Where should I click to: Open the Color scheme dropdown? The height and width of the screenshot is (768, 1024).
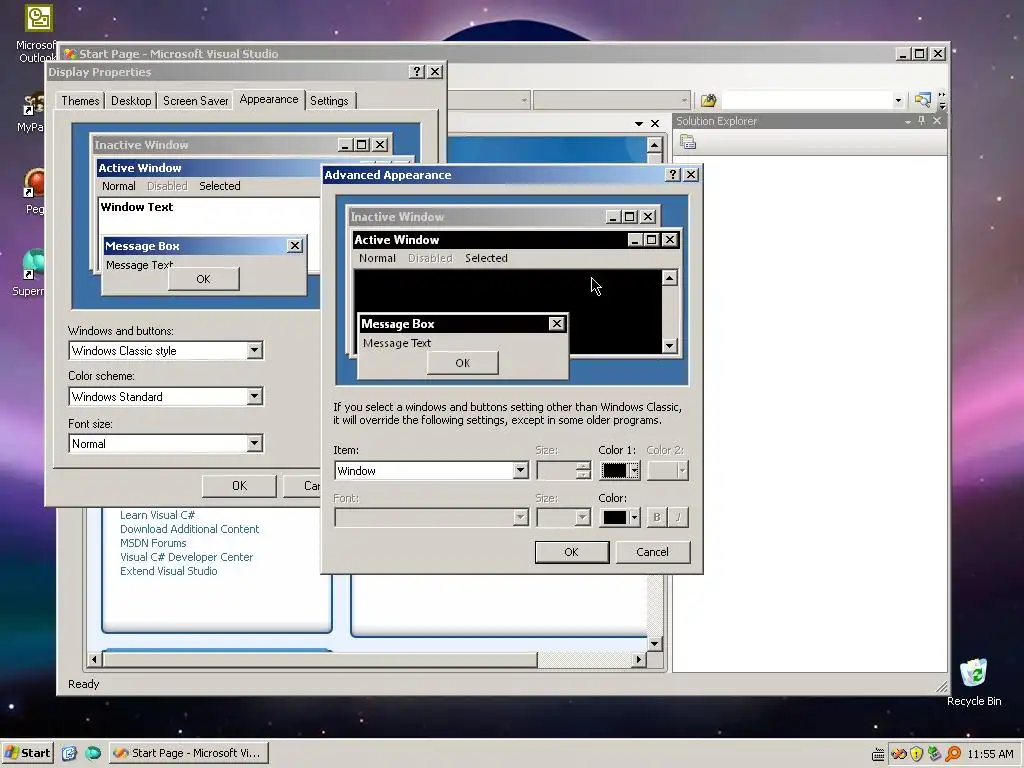pos(255,396)
